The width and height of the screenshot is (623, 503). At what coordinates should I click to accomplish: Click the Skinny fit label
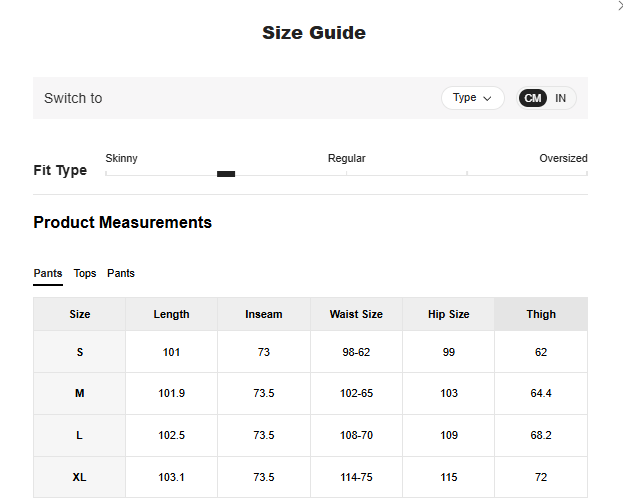point(122,158)
